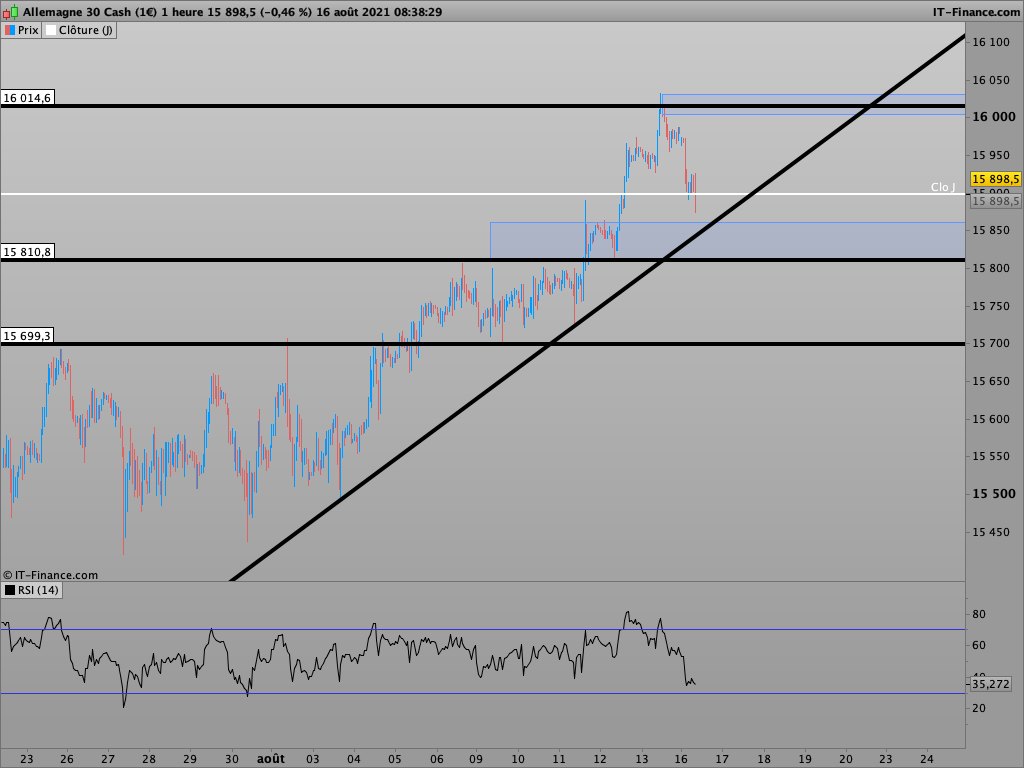The width and height of the screenshot is (1024, 768).
Task: Click the 16 000 price axis label
Action: (994, 117)
